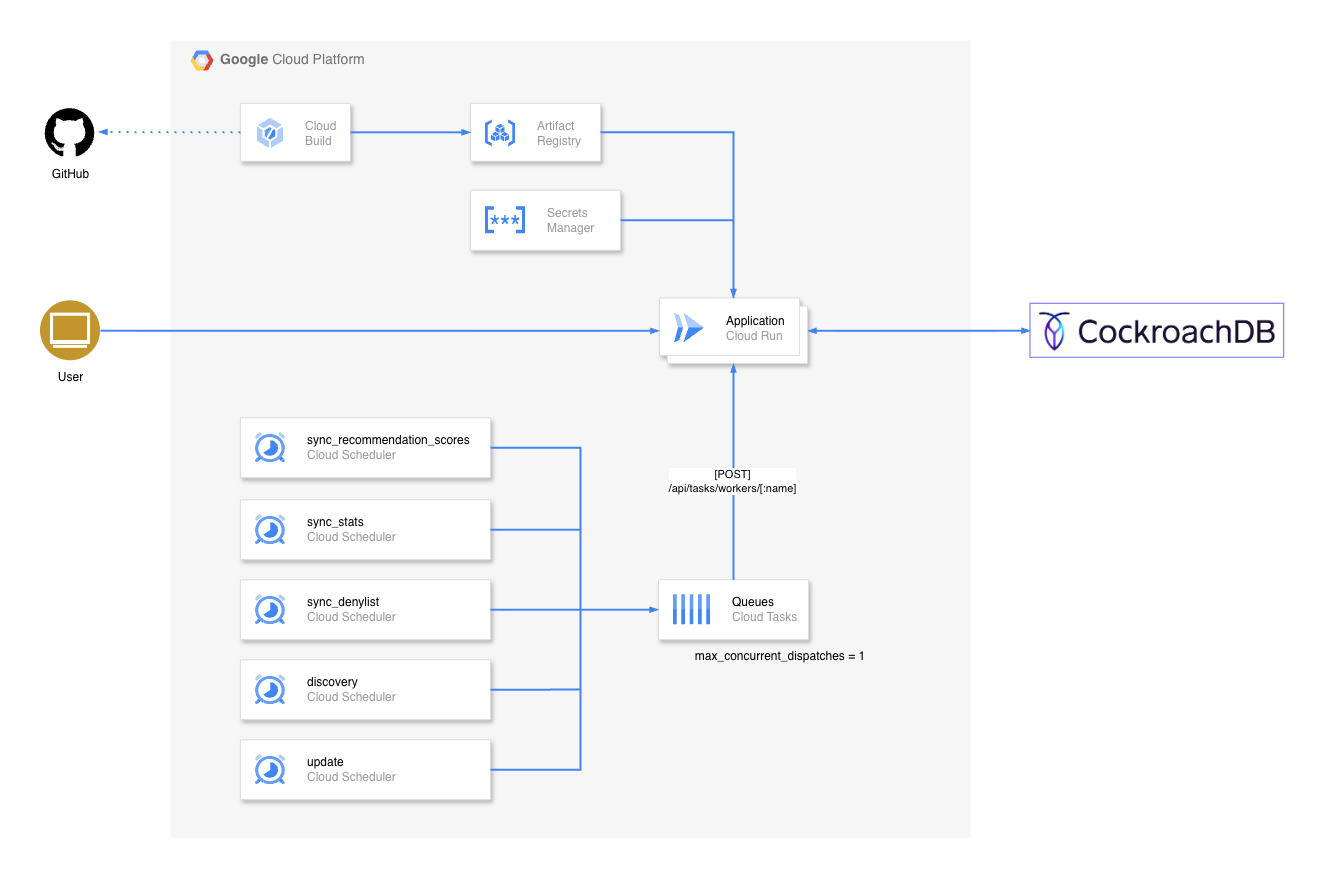The height and width of the screenshot is (878, 1324).
Task: Click the User monitor icon
Action: coord(70,330)
